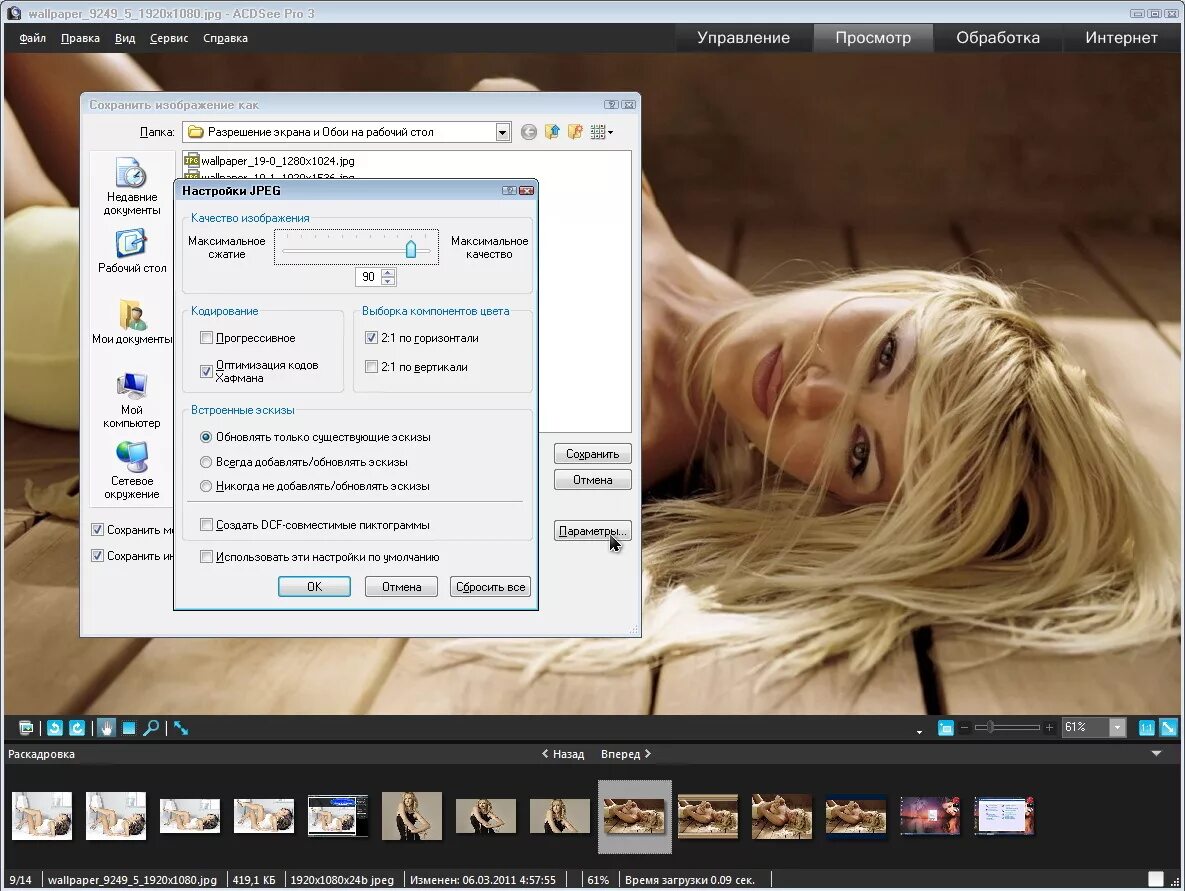Zoom out using the minus icon
This screenshot has width=1185, height=891.
click(964, 728)
